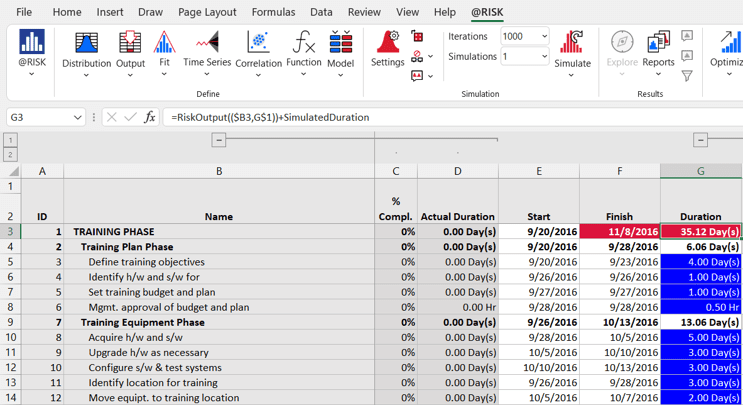
Task: Open the Reports icon in Results
Action: (658, 44)
